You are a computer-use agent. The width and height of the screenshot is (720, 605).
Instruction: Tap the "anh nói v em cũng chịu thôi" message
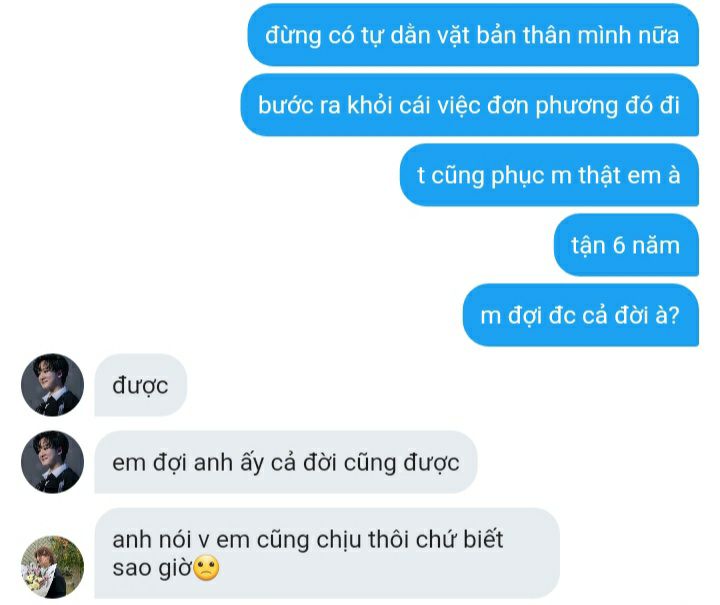point(327,553)
